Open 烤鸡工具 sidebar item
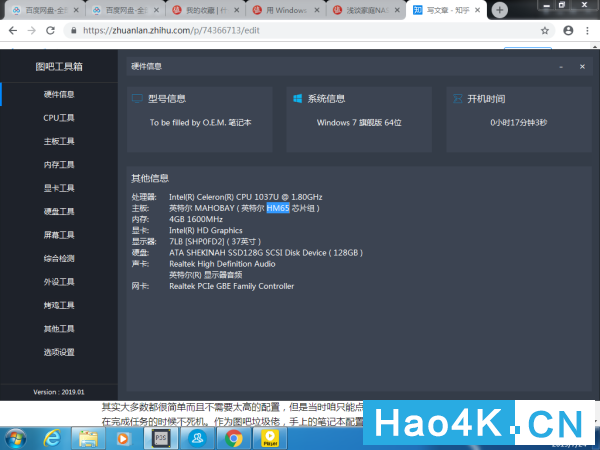 point(59,305)
